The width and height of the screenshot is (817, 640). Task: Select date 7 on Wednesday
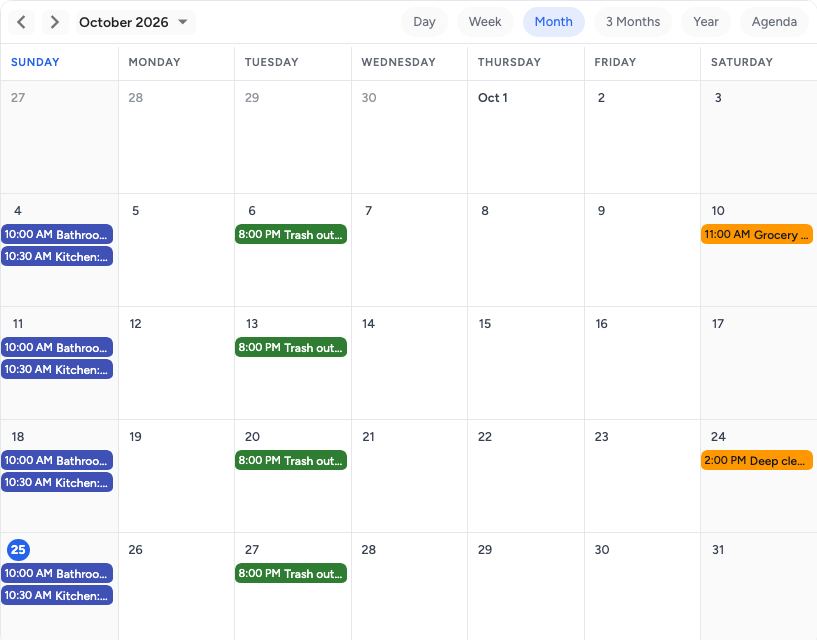click(x=368, y=211)
